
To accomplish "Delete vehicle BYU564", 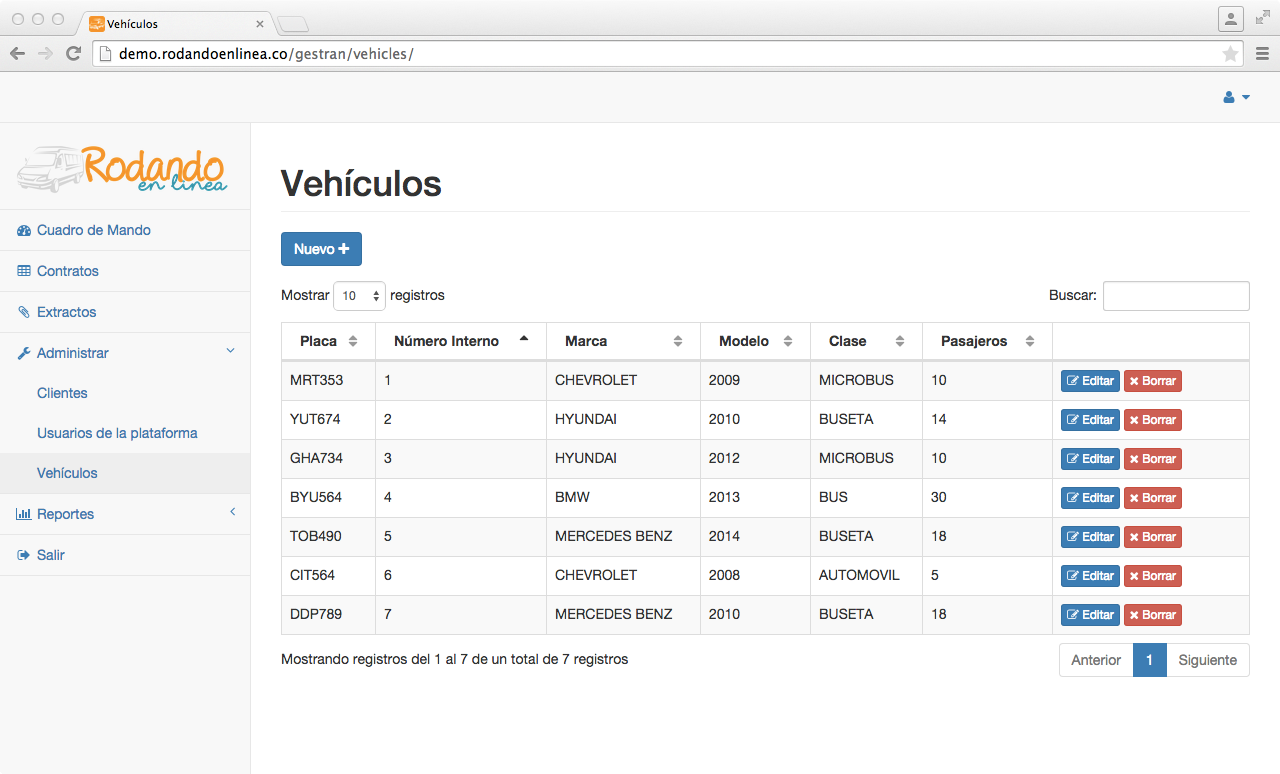I will click(1153, 498).
